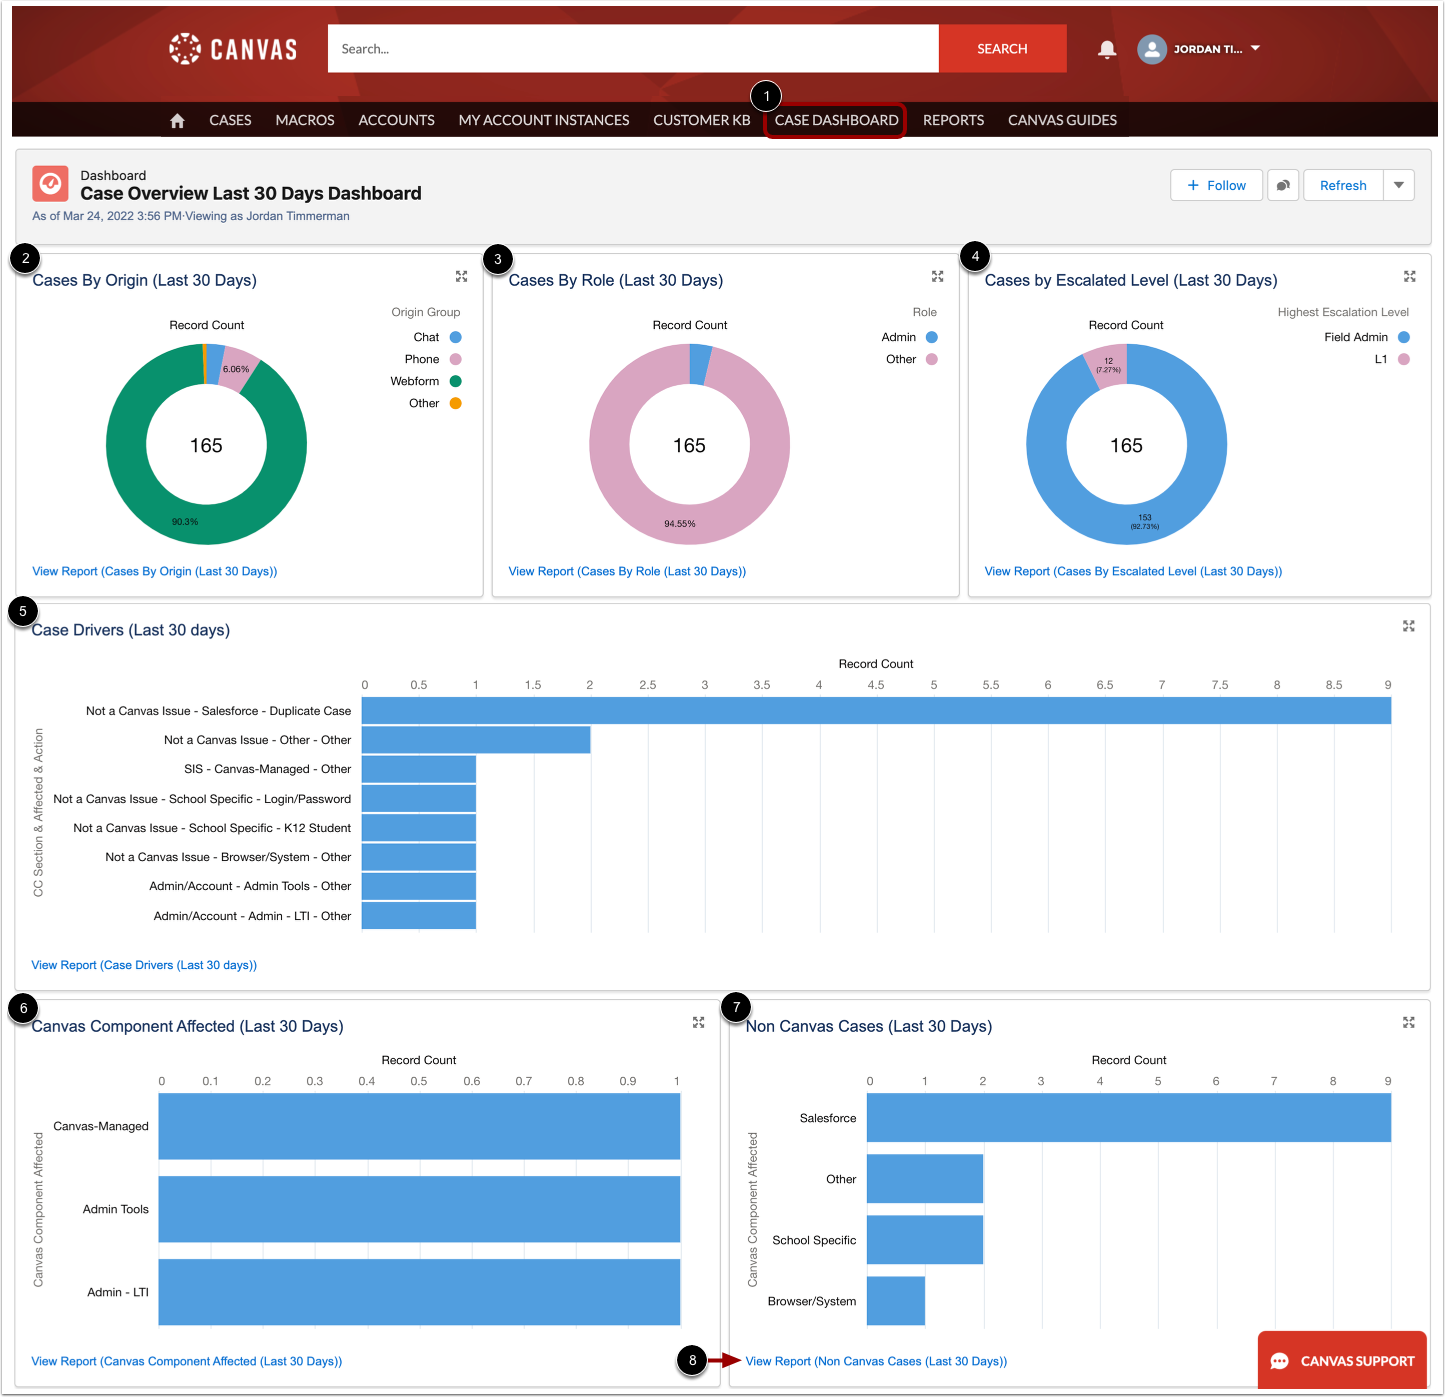Open View Report for Non Canvas Cases
Viewport: 1445px width, 1397px height.
coord(875,1361)
